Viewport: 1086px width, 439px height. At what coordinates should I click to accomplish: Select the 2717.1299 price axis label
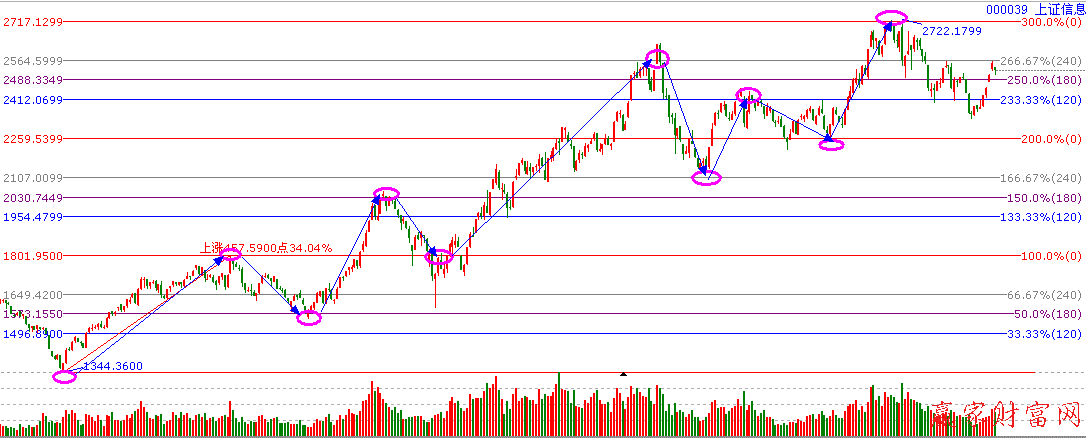click(34, 22)
